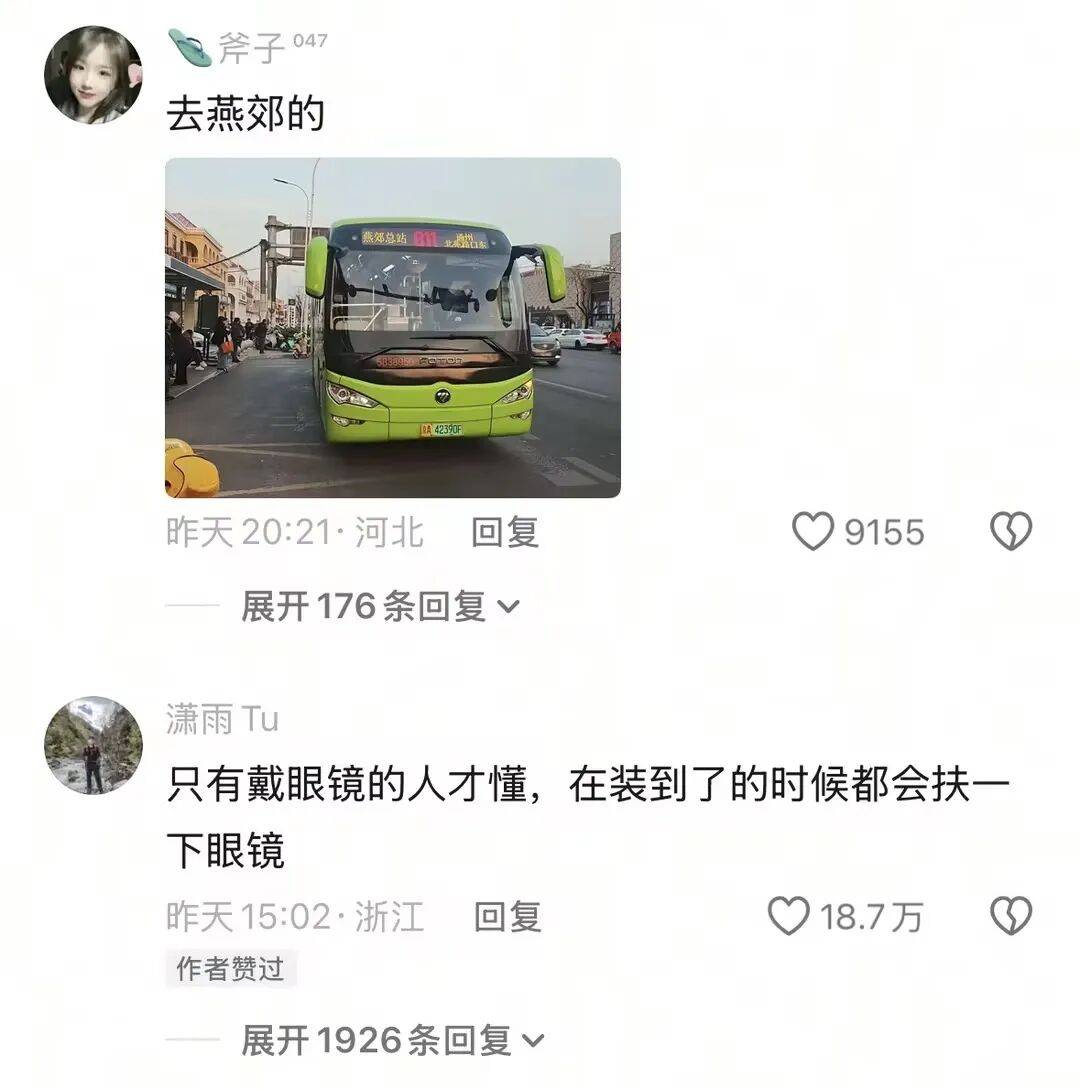Reply to the 去燕郊的 comment
The width and height of the screenshot is (1080, 1089).
coord(505,533)
